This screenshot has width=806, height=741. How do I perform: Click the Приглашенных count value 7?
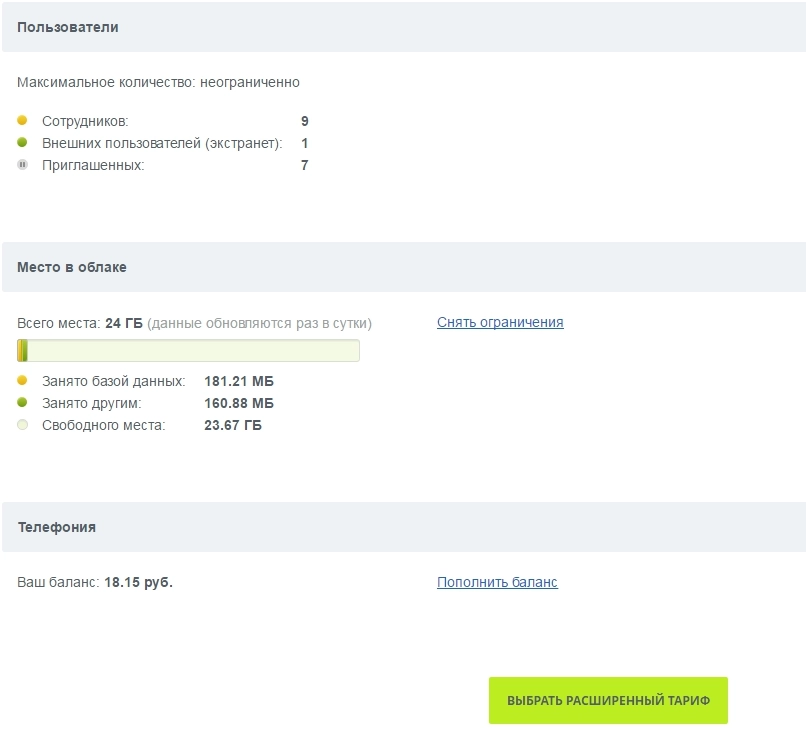(x=304, y=165)
